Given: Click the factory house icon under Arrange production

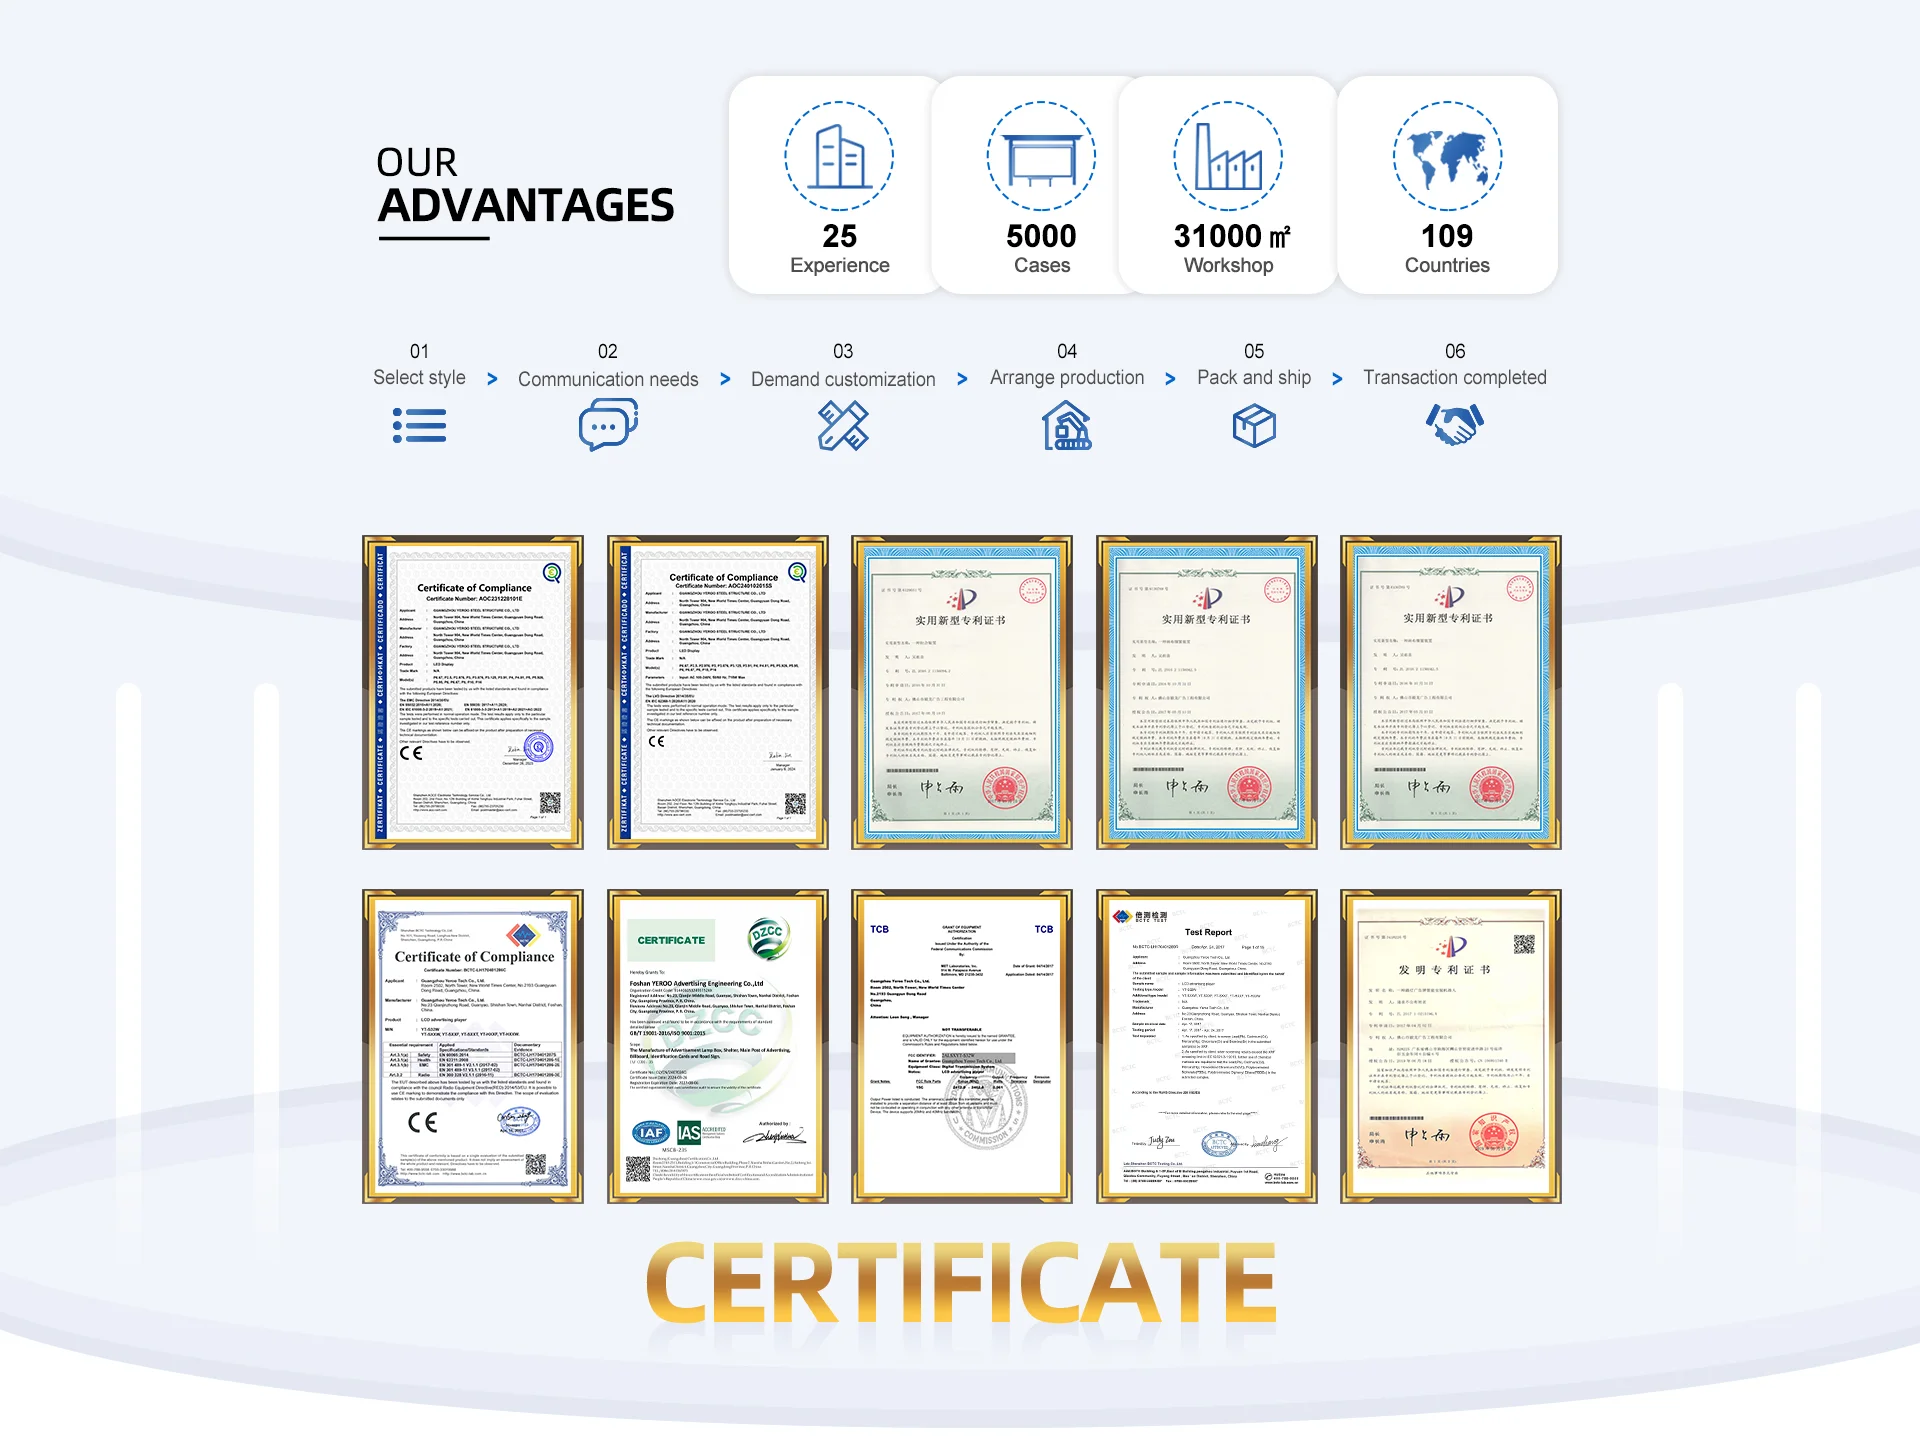Looking at the screenshot, I should 1066,426.
